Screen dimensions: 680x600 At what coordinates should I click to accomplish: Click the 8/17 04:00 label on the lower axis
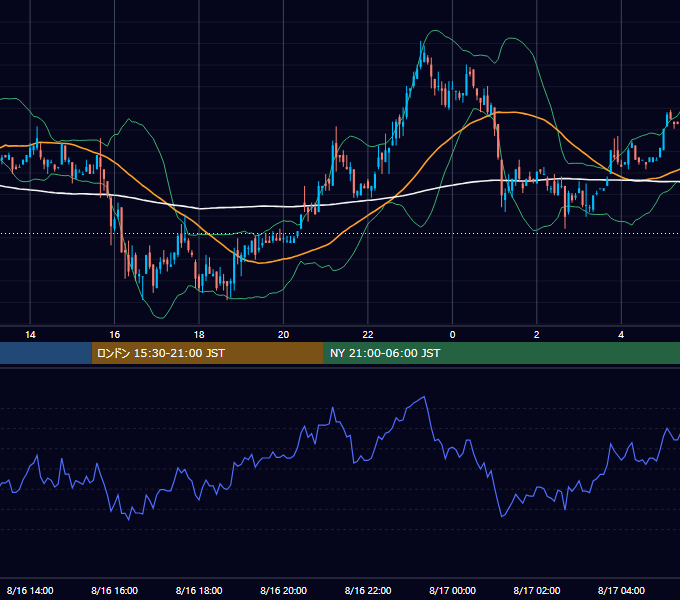pos(621,590)
